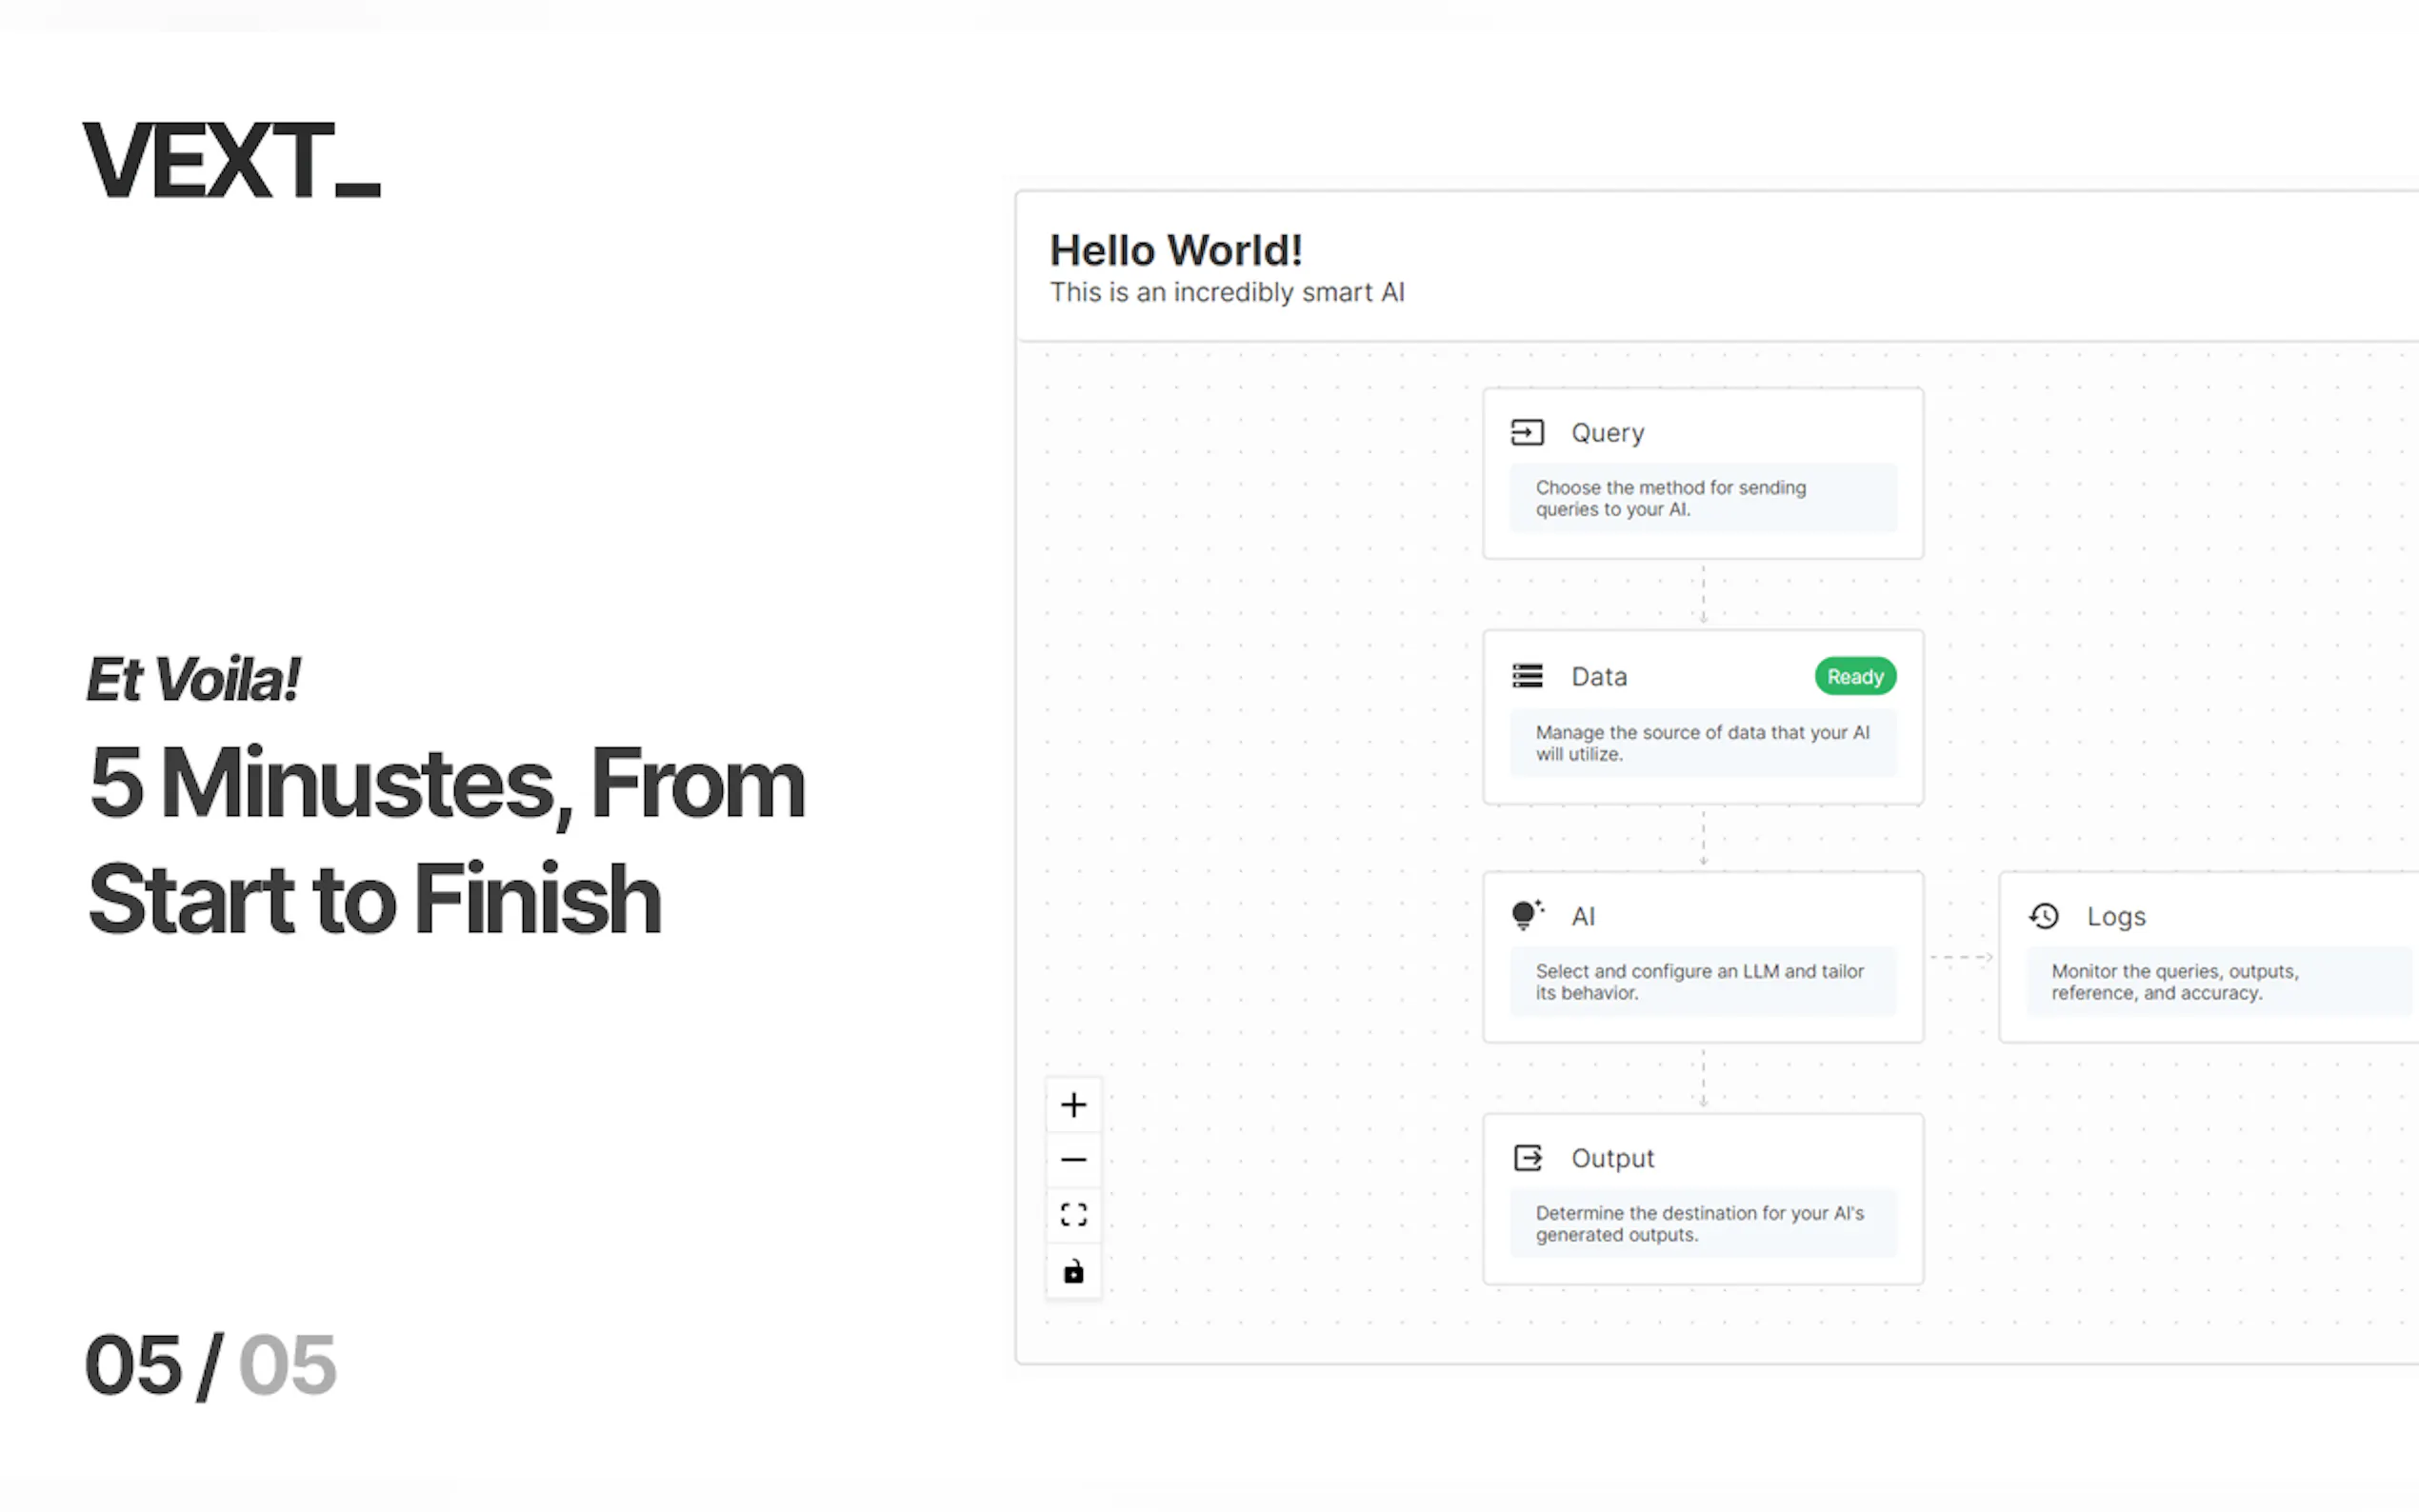Click the Query node description box
Image resolution: width=2419 pixels, height=1512 pixels.
1702,498
